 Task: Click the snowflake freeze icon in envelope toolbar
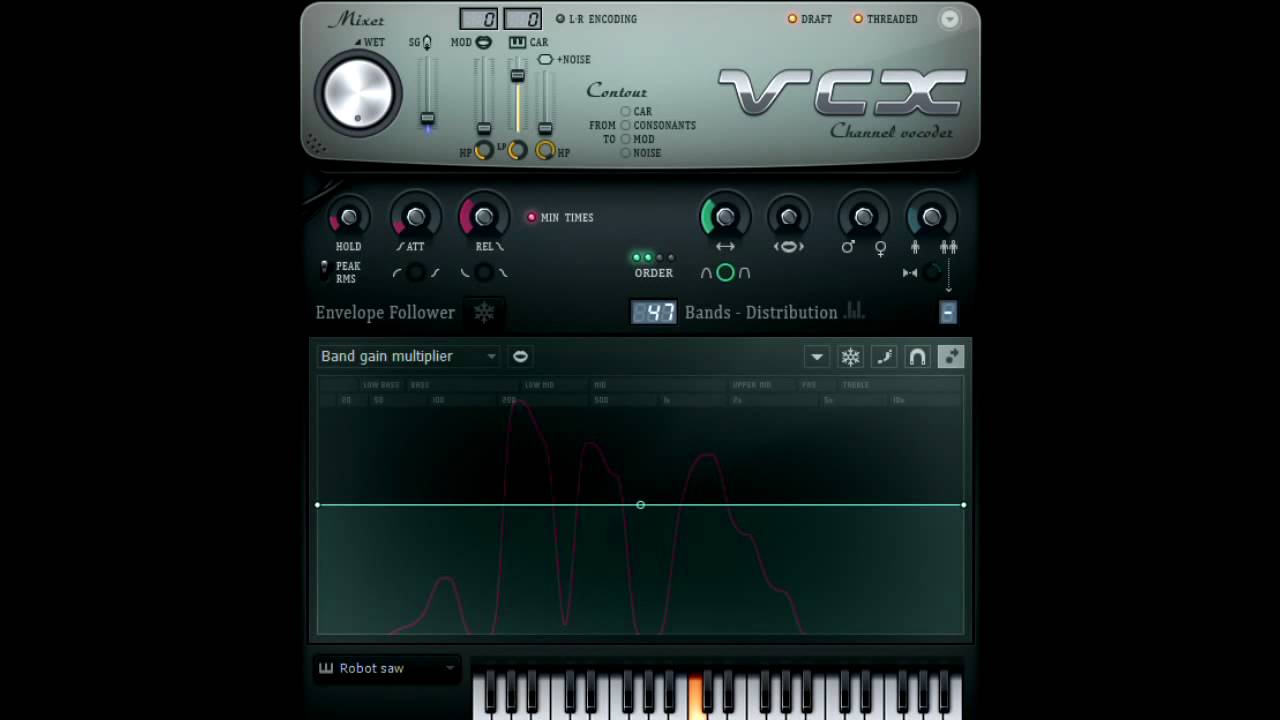850,357
